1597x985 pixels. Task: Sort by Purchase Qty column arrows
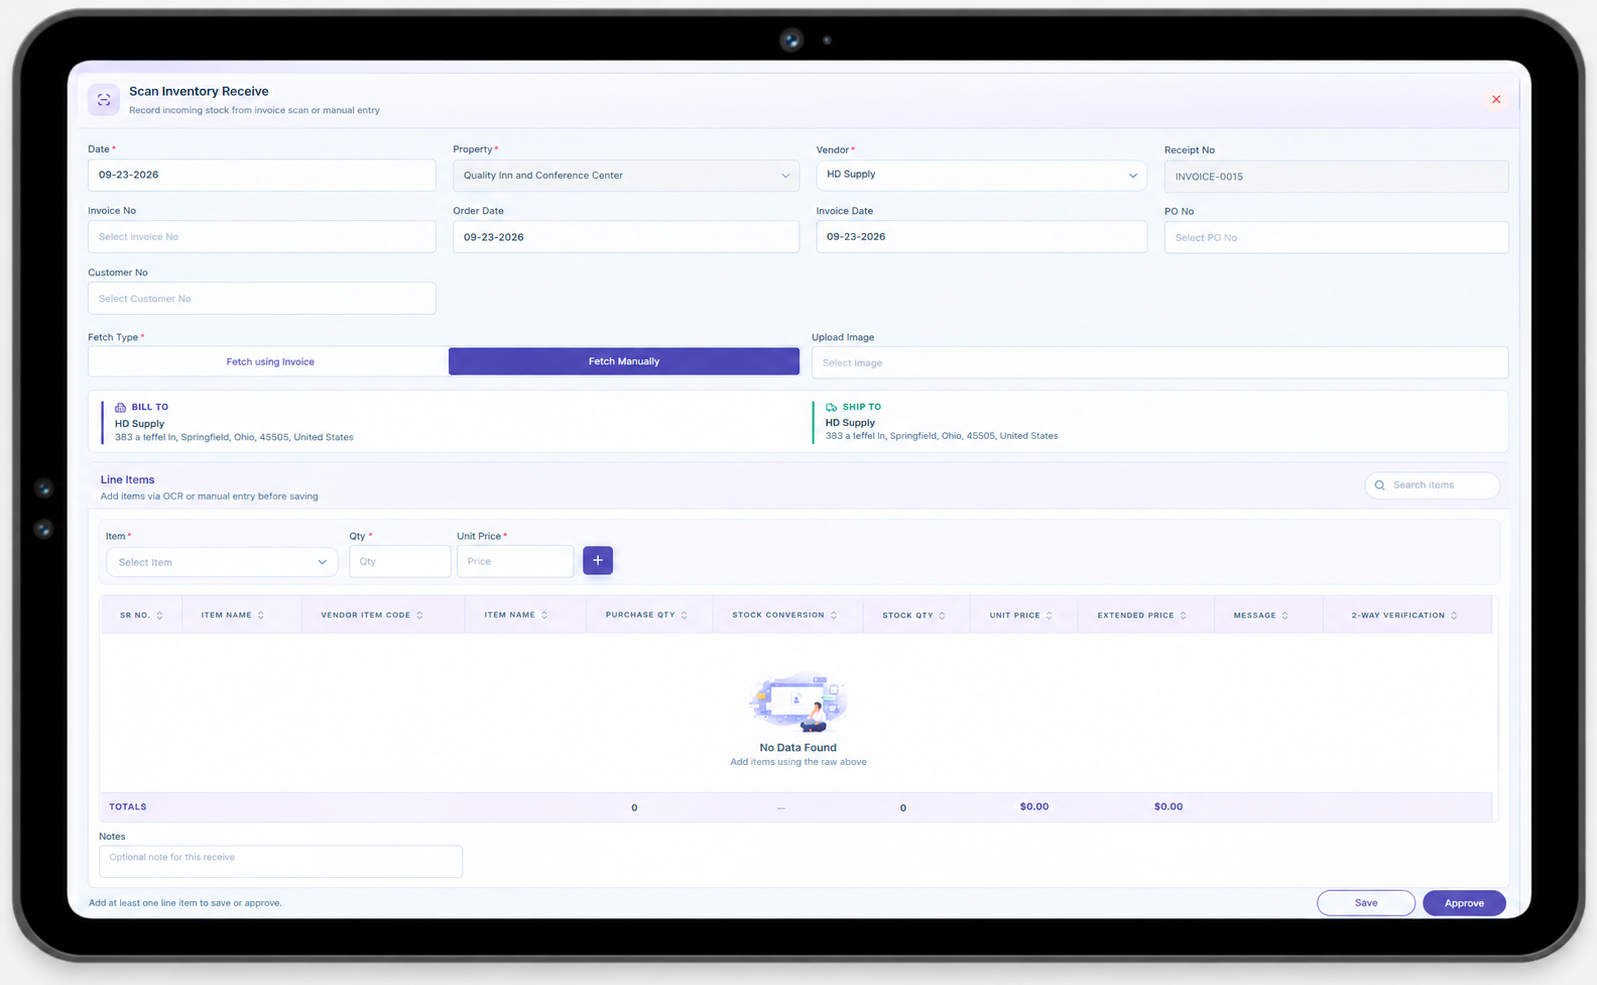[x=684, y=615]
